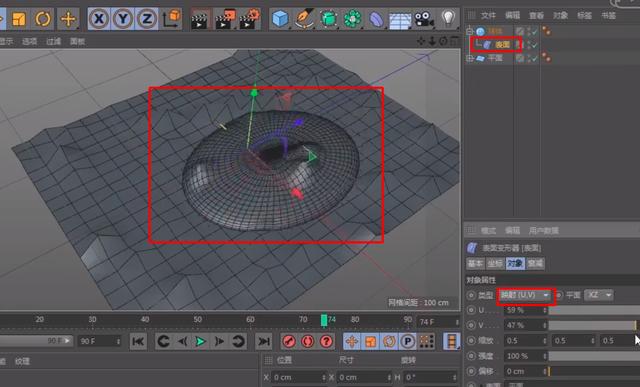This screenshot has height=387, width=640.
Task: Toggle the Y axis lock
Action: 122,19
